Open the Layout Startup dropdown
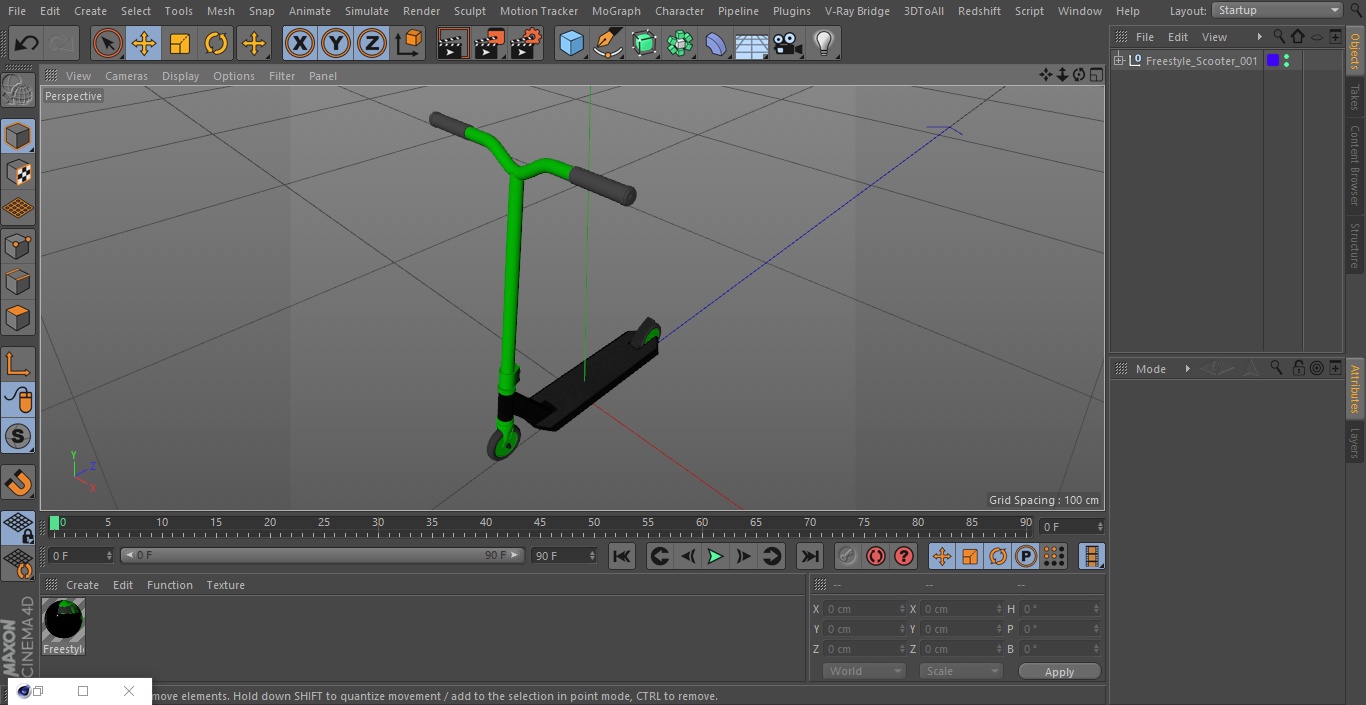 [x=1278, y=10]
